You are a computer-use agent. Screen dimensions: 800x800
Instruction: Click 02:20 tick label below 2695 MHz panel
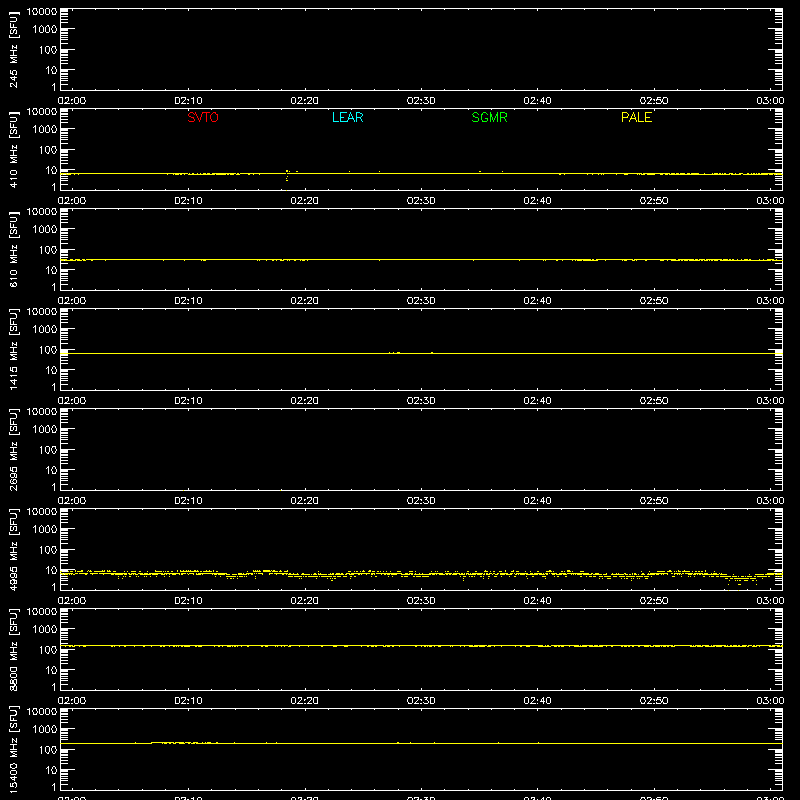(x=305, y=501)
